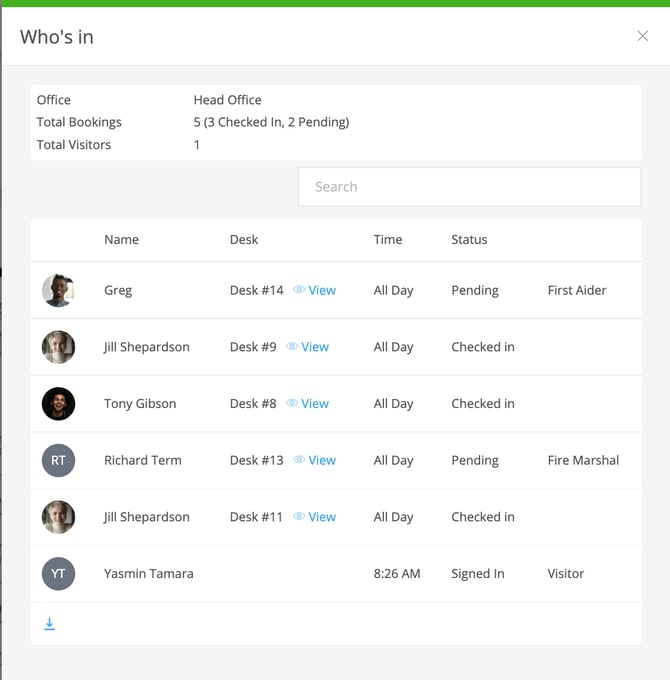Open View link for Tony Gibson's desk

[315, 404]
